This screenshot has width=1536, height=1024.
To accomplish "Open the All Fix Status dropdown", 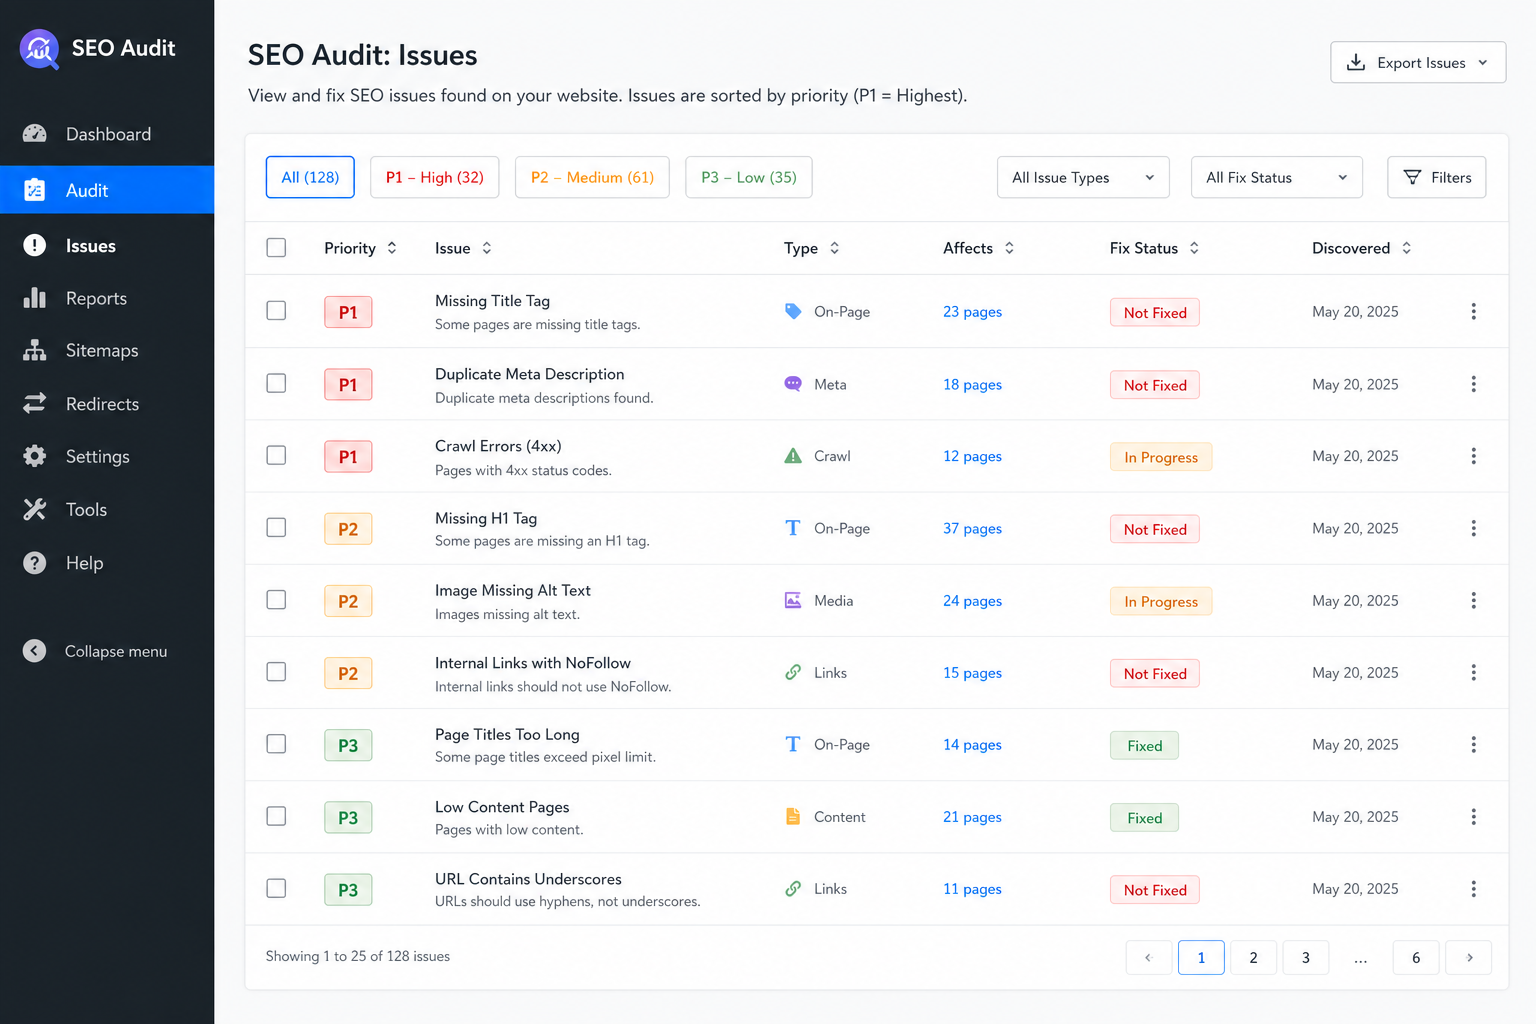I will coord(1277,177).
